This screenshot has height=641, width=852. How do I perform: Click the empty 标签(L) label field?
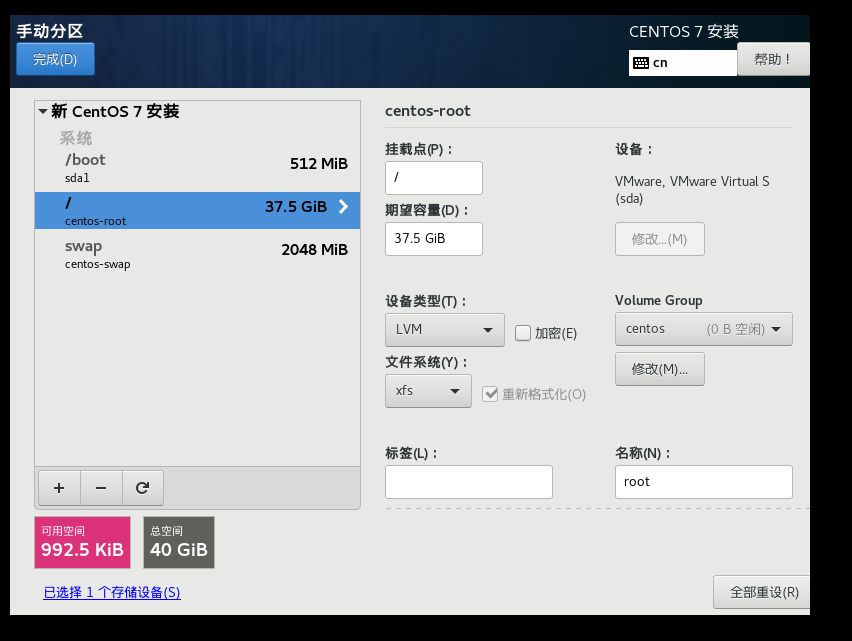(469, 482)
